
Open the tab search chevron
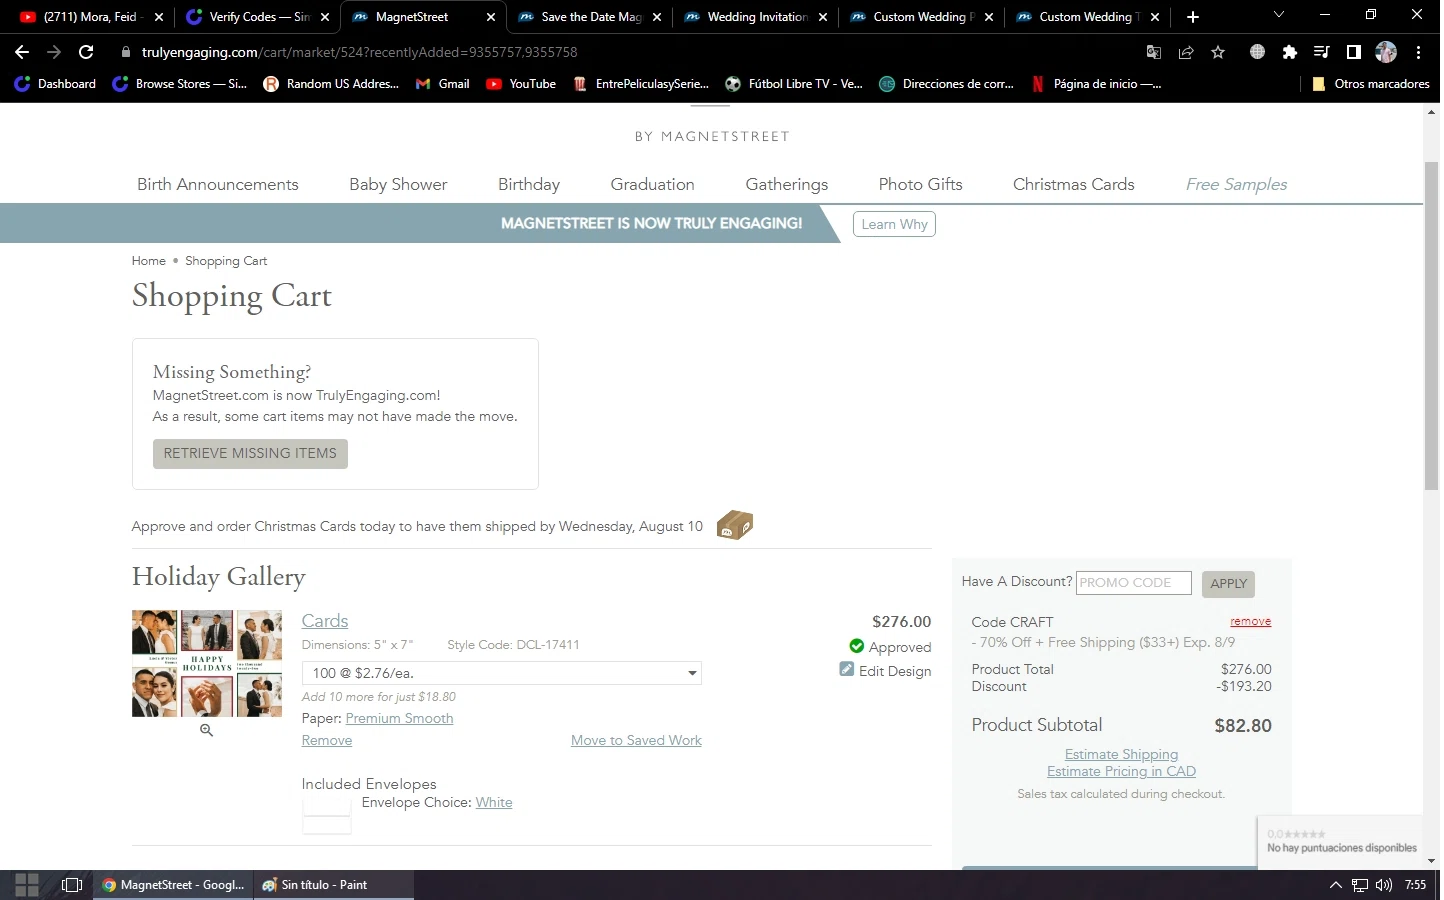[1279, 15]
